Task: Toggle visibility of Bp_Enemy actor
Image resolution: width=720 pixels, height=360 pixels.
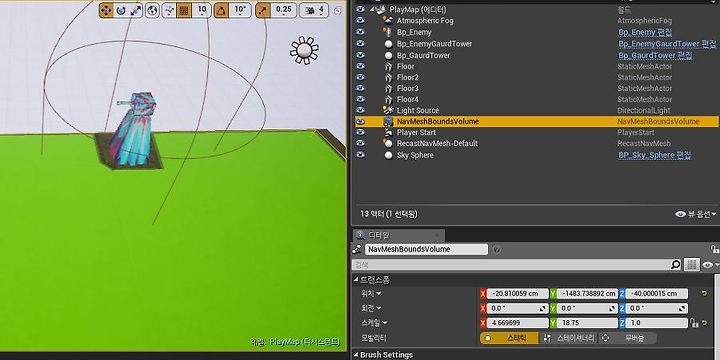Action: (360, 32)
